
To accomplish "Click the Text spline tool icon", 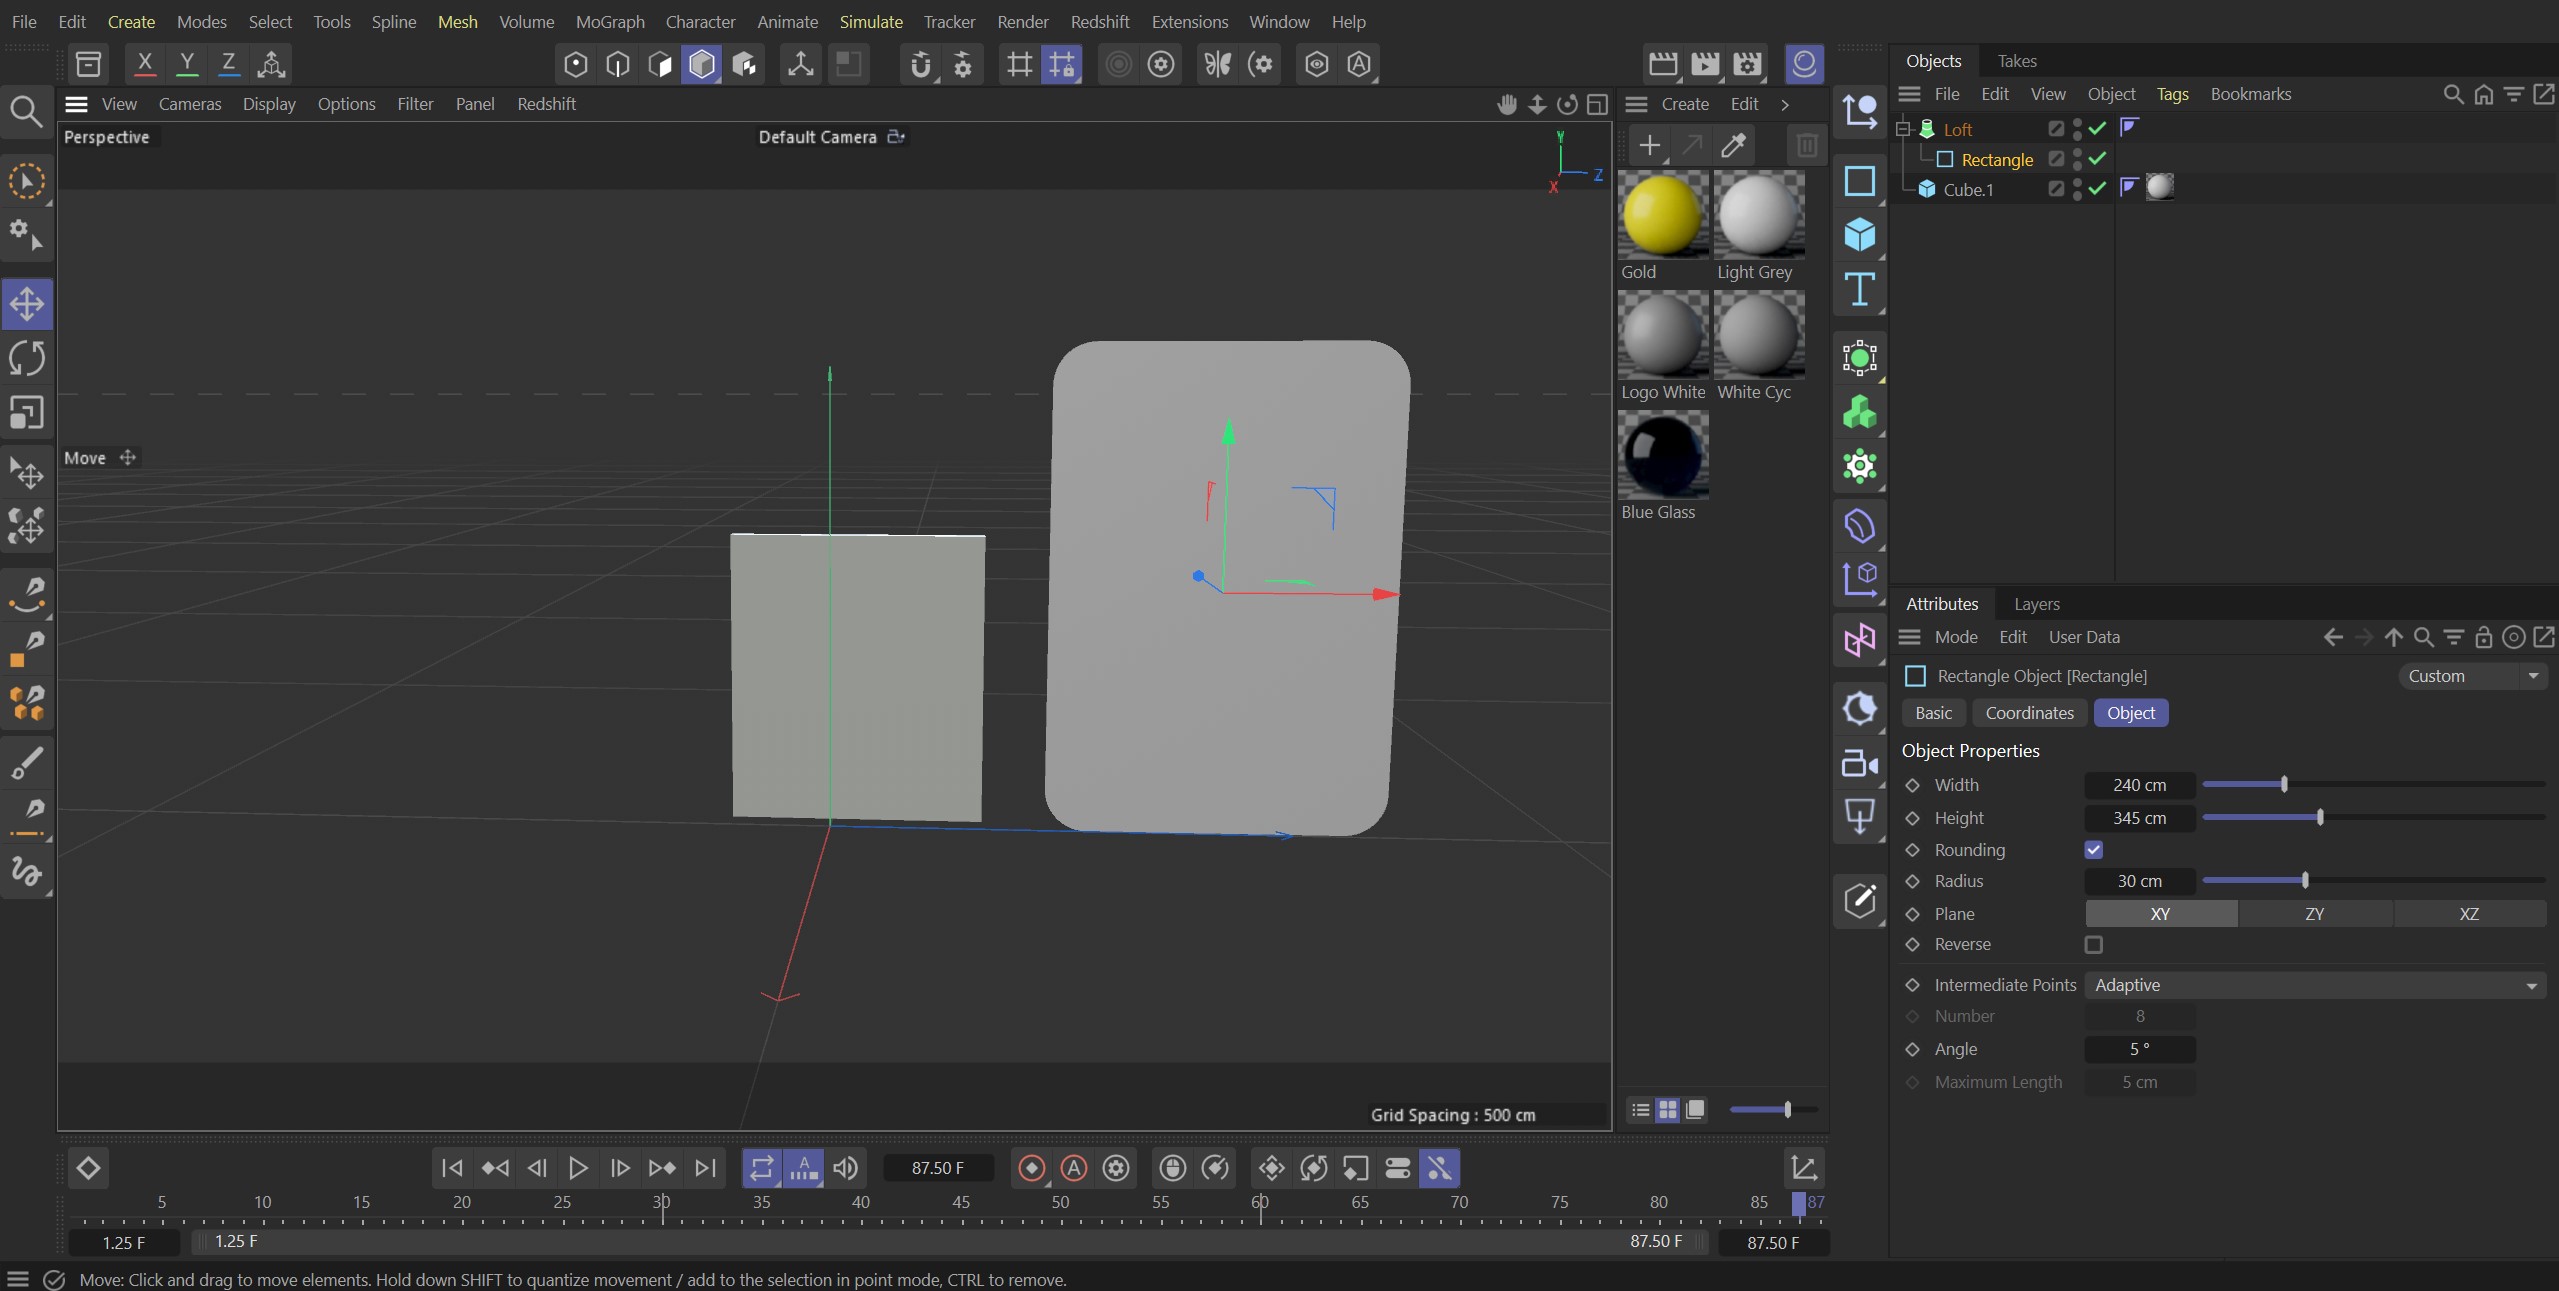I will pyautogui.click(x=1859, y=290).
